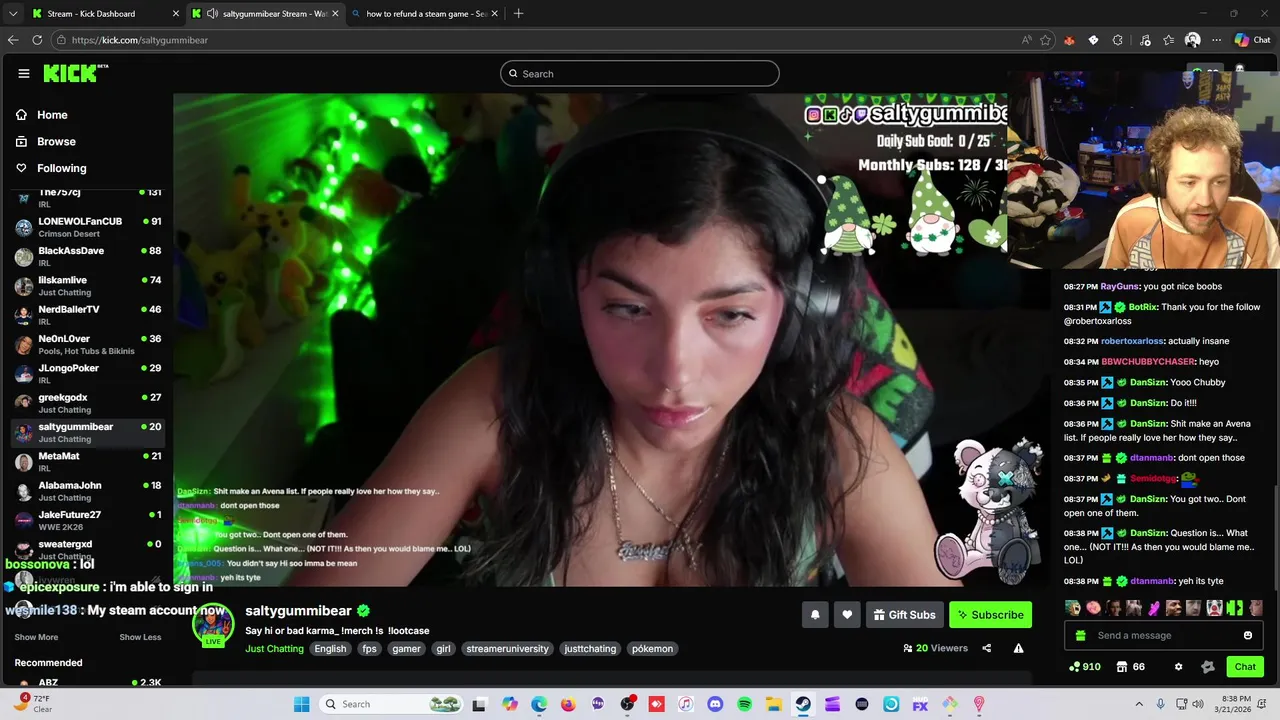
Task: Open JakeFuture27 channel
Action: pos(88,520)
